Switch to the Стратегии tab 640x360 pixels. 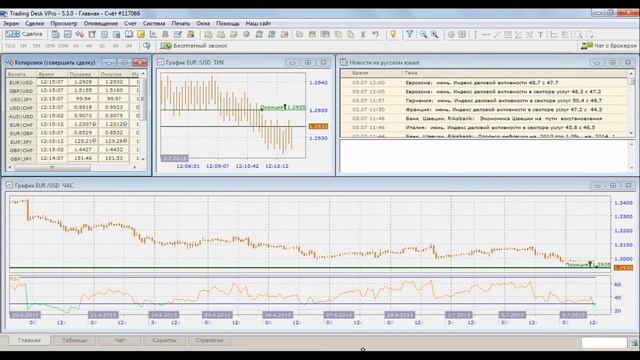(209, 340)
